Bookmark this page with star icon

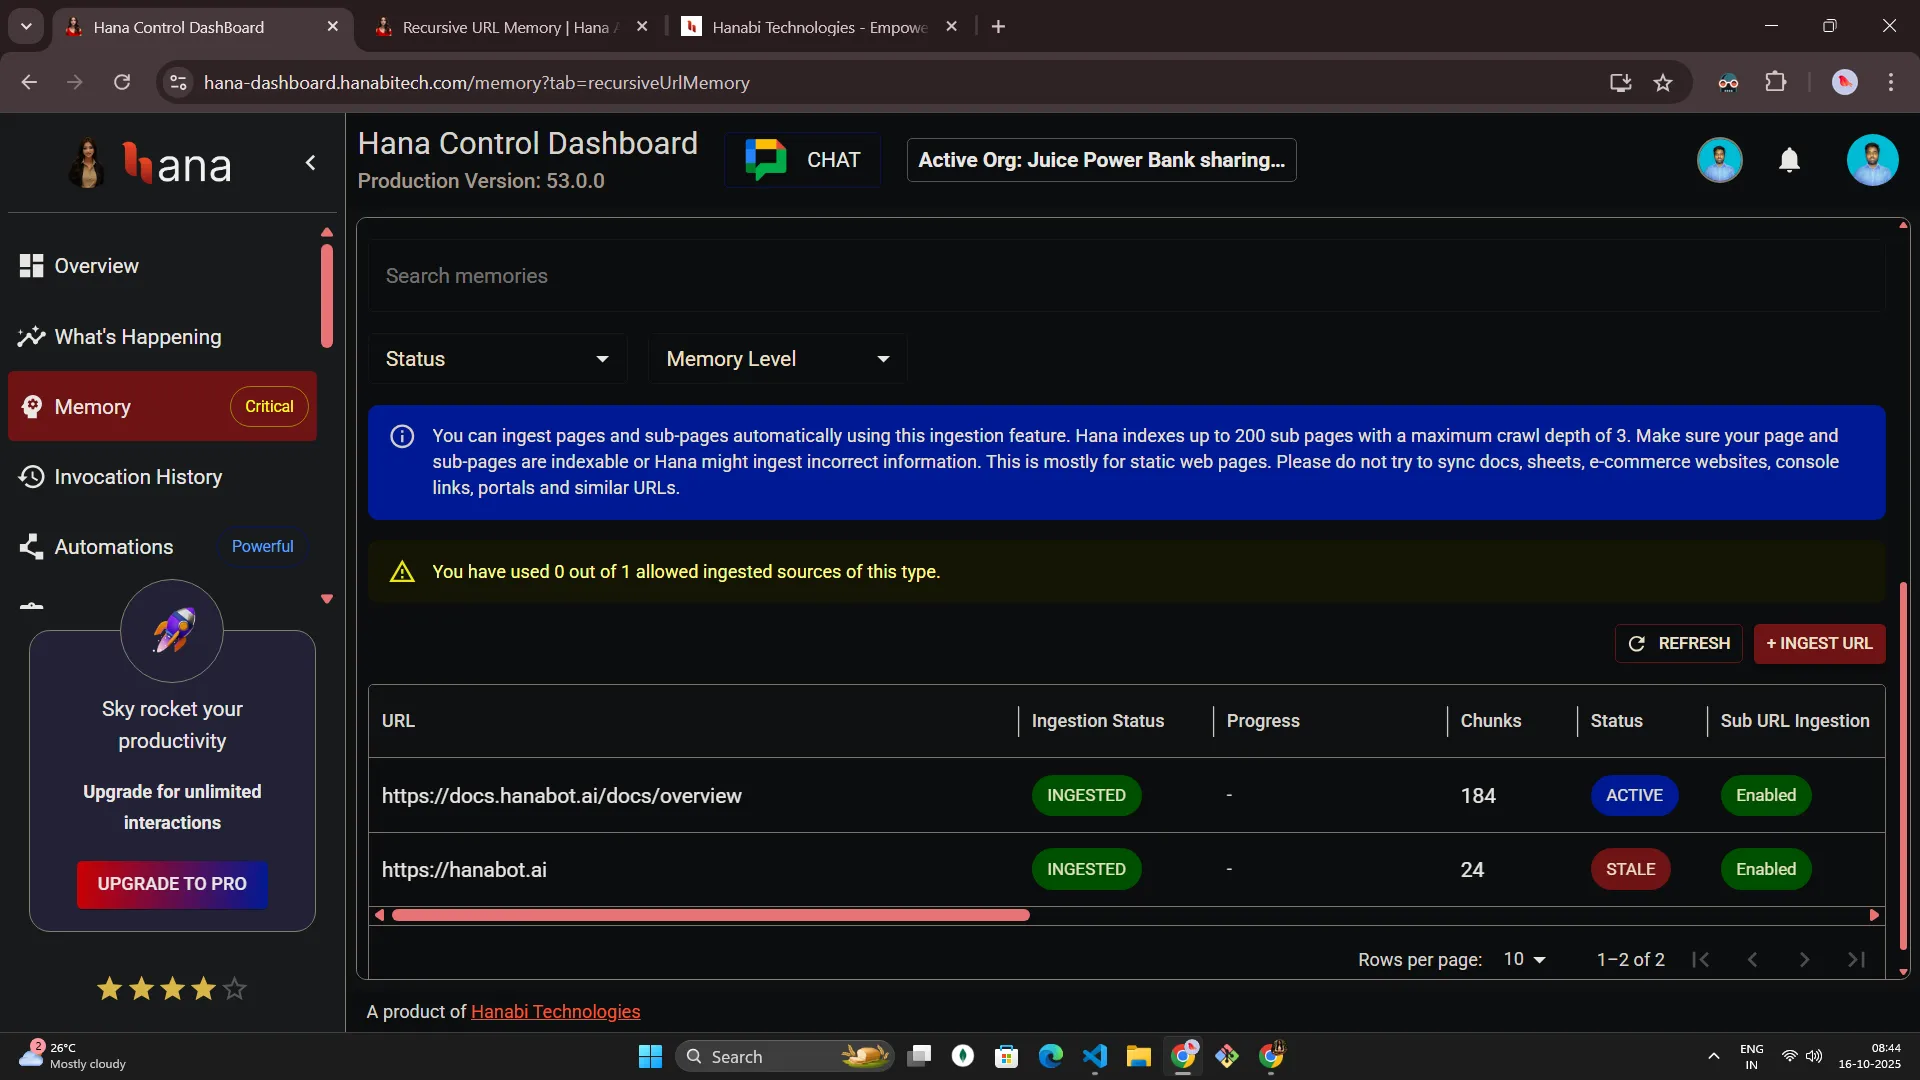tap(1663, 83)
